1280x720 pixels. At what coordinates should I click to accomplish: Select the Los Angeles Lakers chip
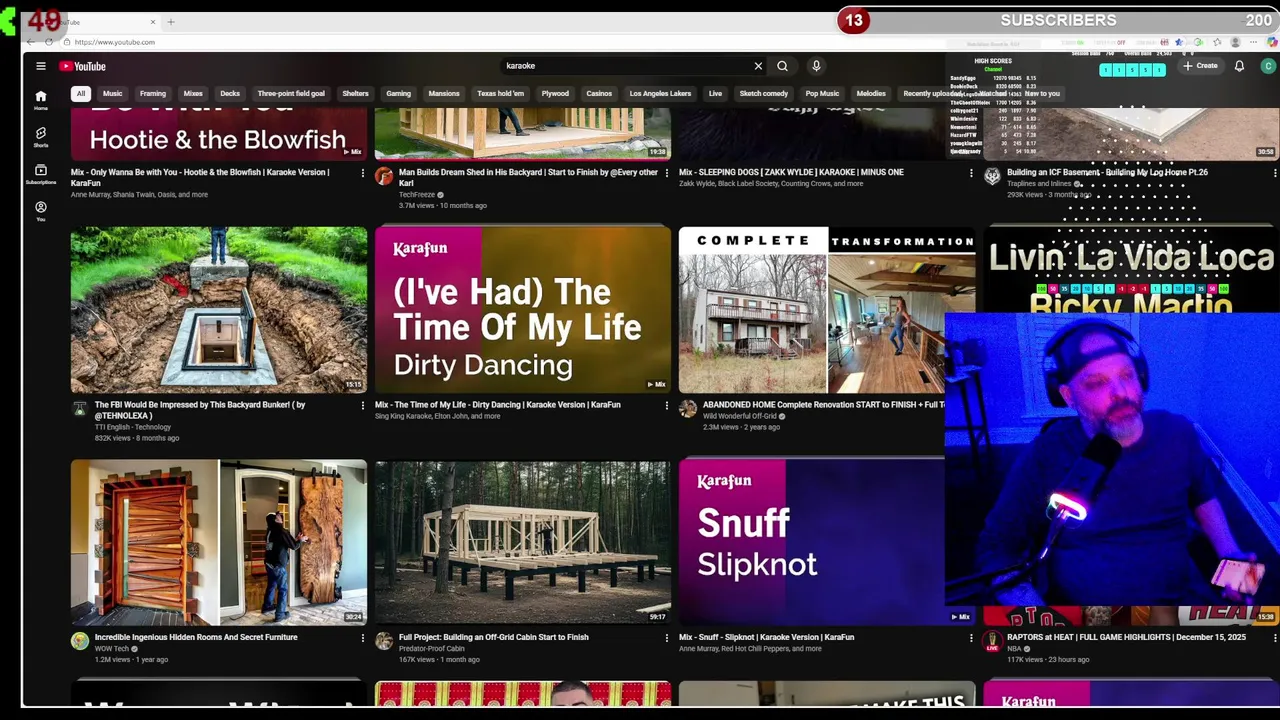(x=660, y=94)
